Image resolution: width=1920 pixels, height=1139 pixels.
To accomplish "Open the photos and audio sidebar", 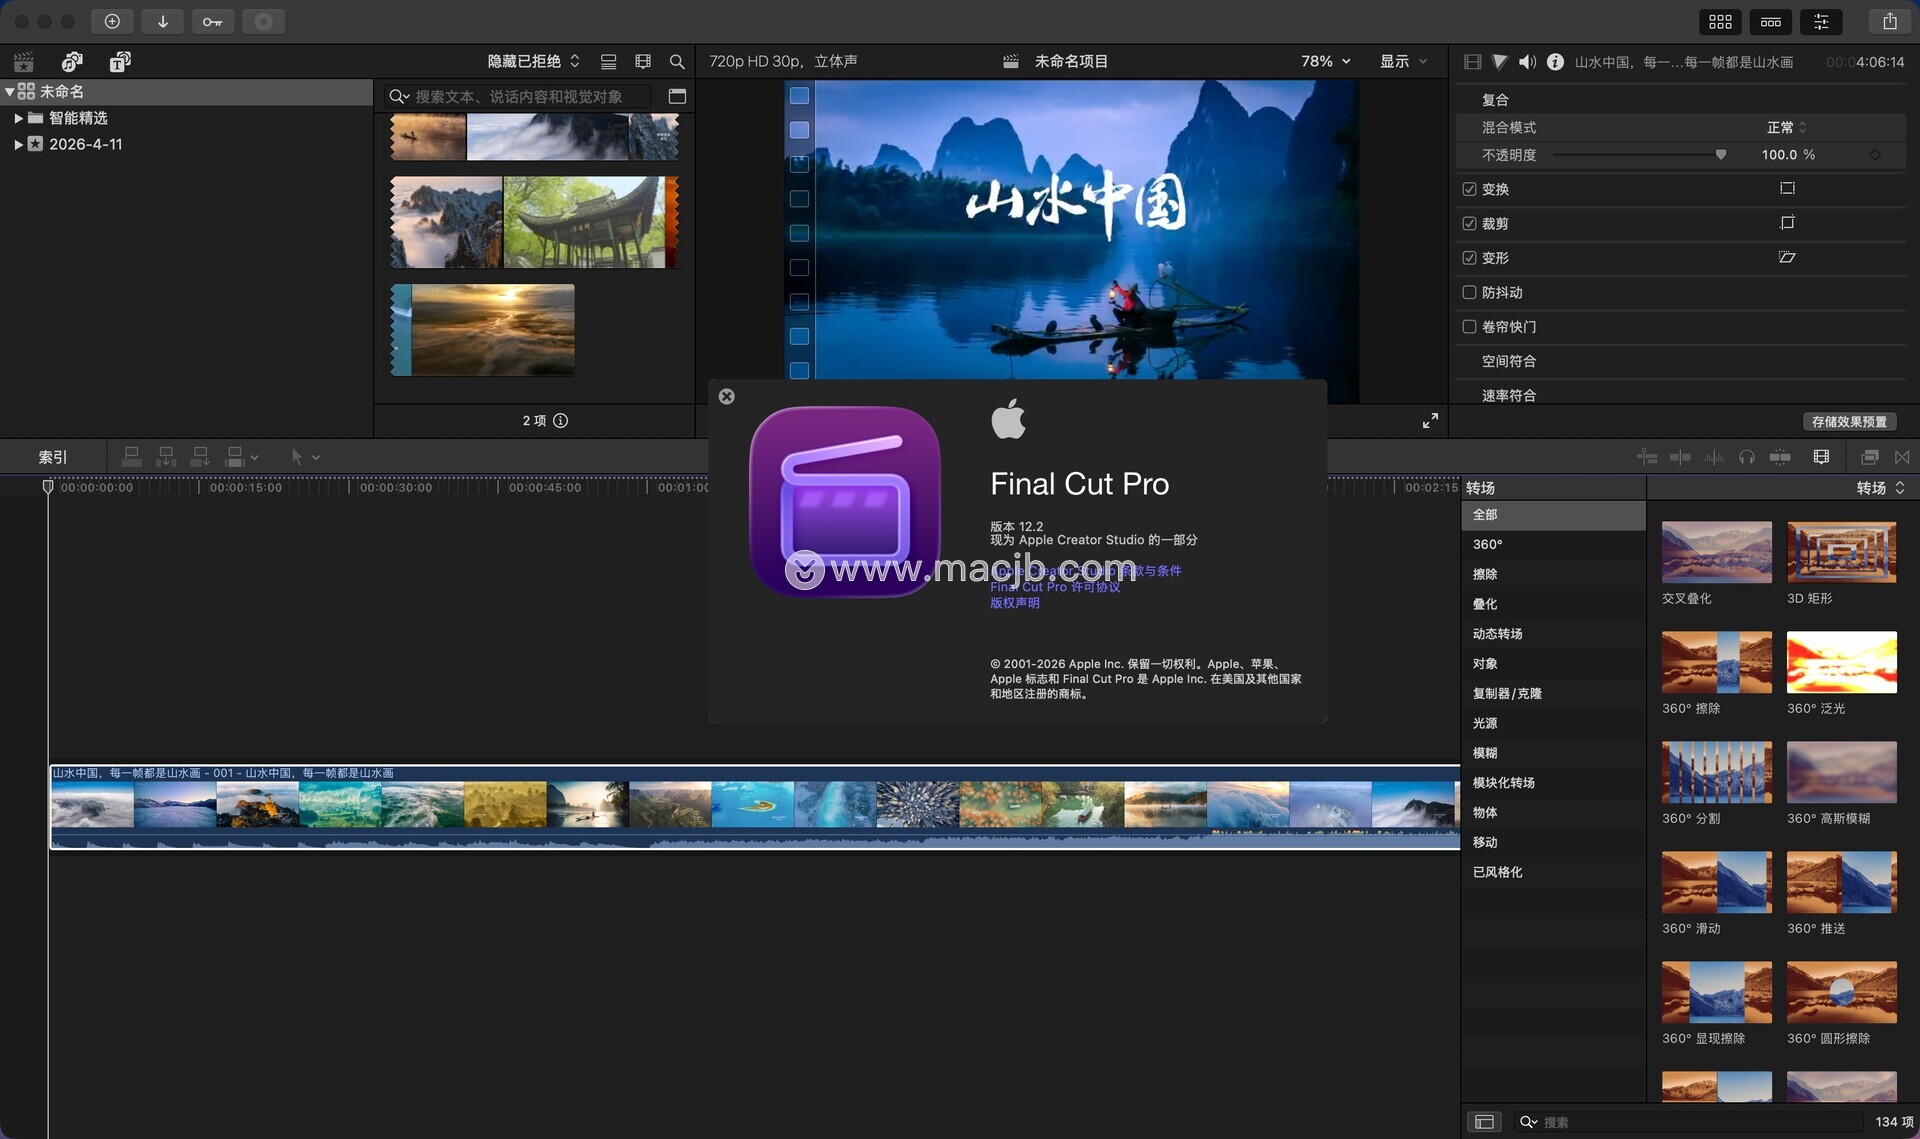I will tap(72, 62).
